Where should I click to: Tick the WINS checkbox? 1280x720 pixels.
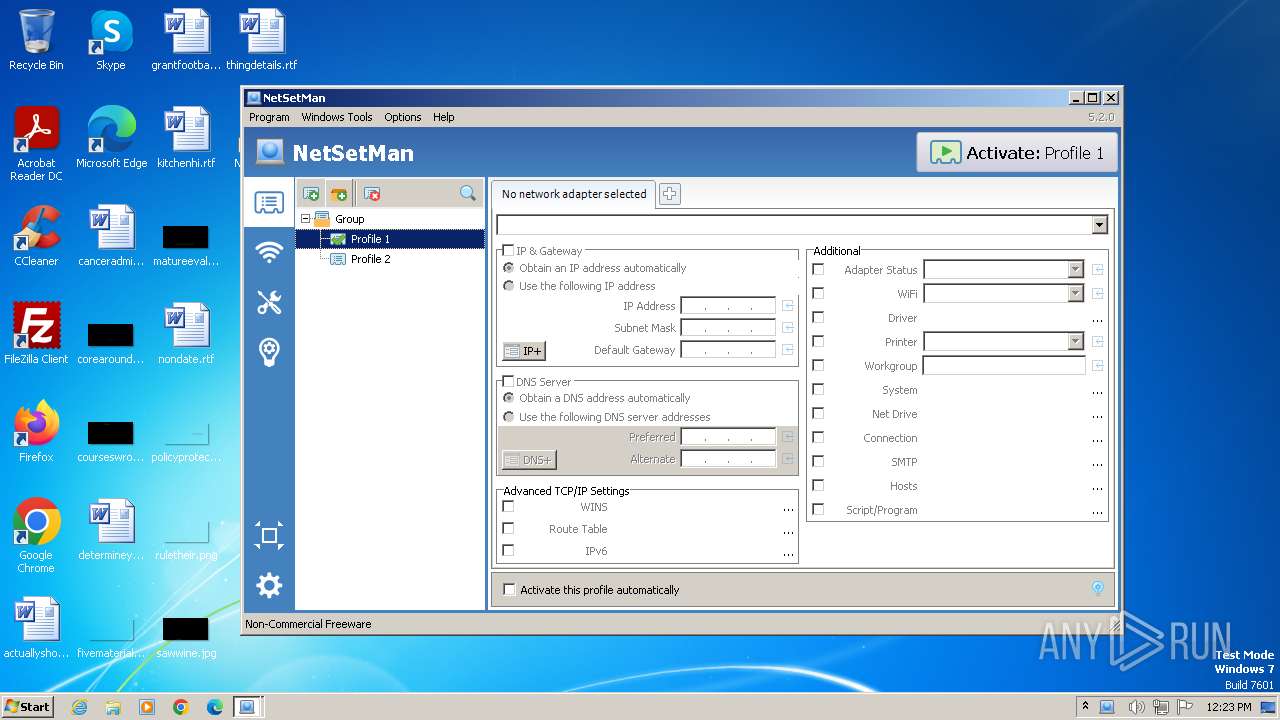coord(508,507)
